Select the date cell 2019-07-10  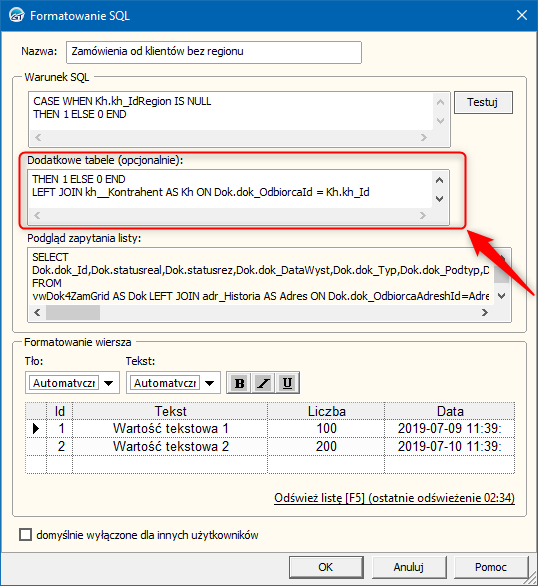pyautogui.click(x=449, y=446)
